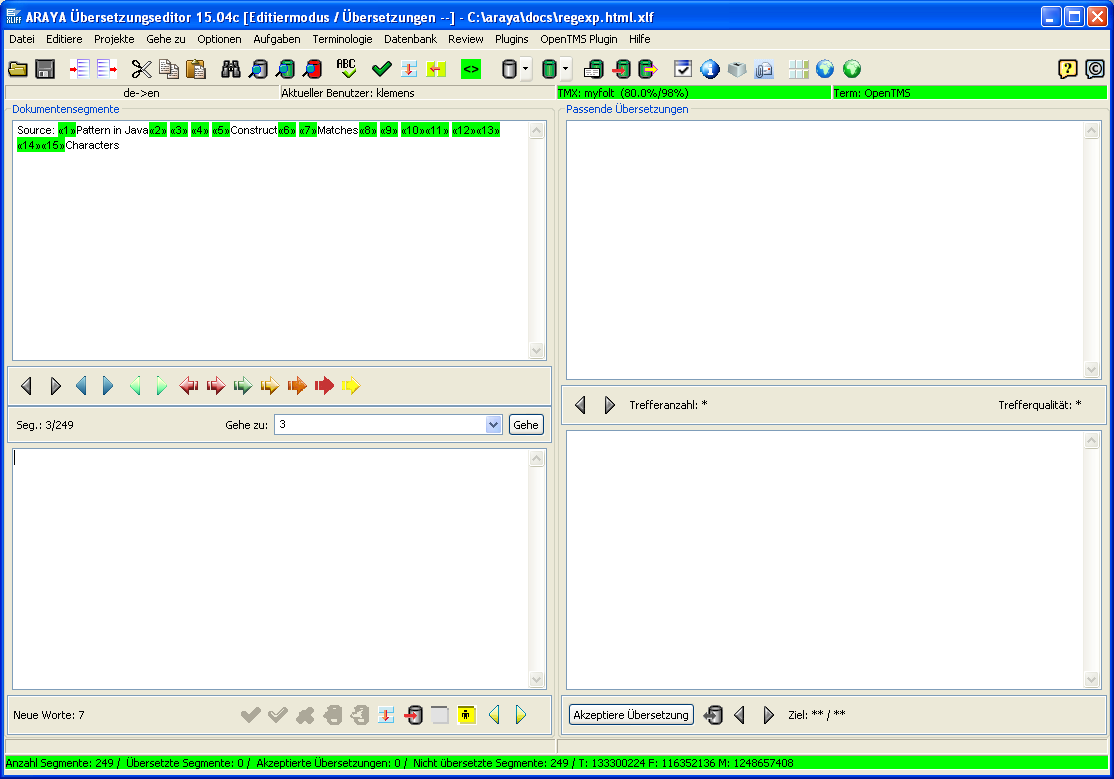The width and height of the screenshot is (1114, 779).
Task: Click the floppy disk save icon
Action: coord(45,69)
